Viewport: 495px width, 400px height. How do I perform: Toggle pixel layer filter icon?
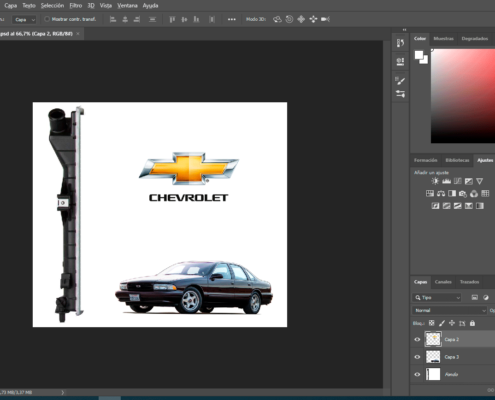click(475, 297)
